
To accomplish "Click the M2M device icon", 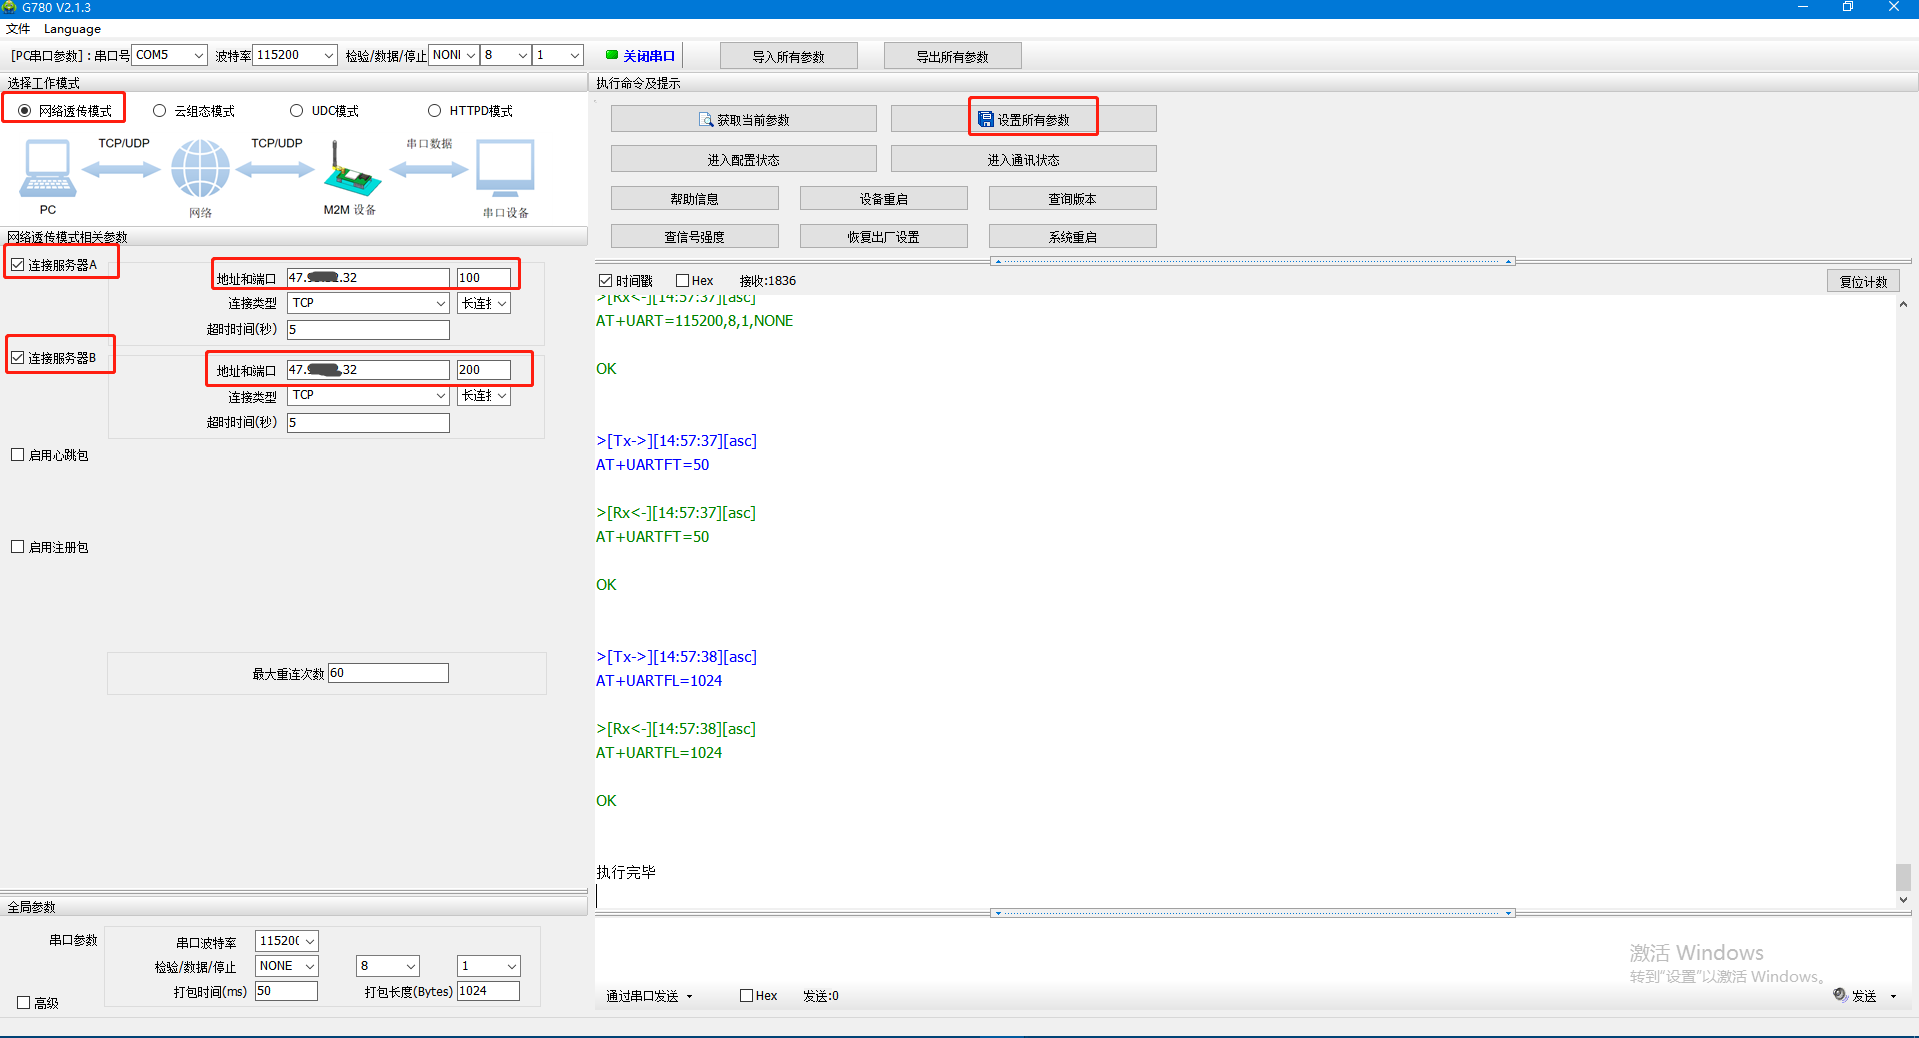I will [350, 170].
